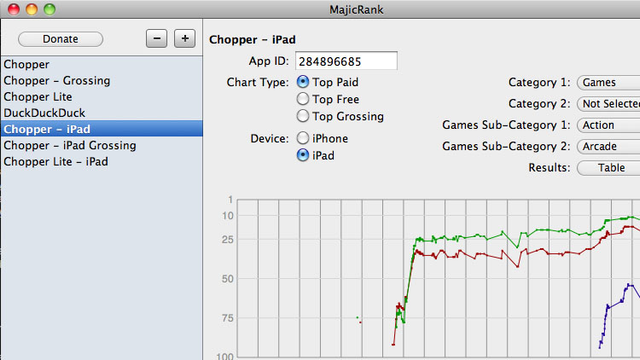Remove the selected app with minus button
The width and height of the screenshot is (640, 360).
157,39
